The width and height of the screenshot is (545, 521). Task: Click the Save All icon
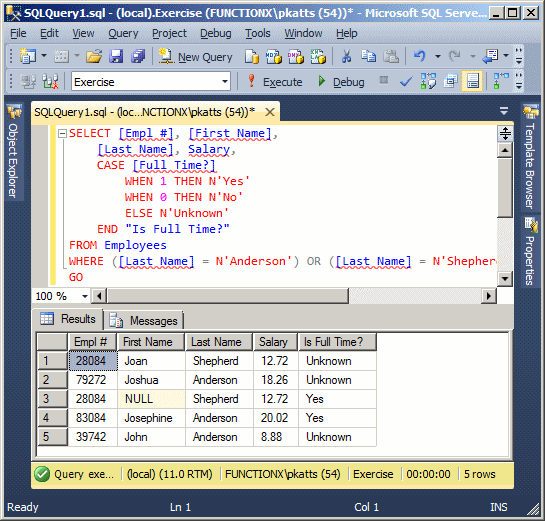pos(138,56)
